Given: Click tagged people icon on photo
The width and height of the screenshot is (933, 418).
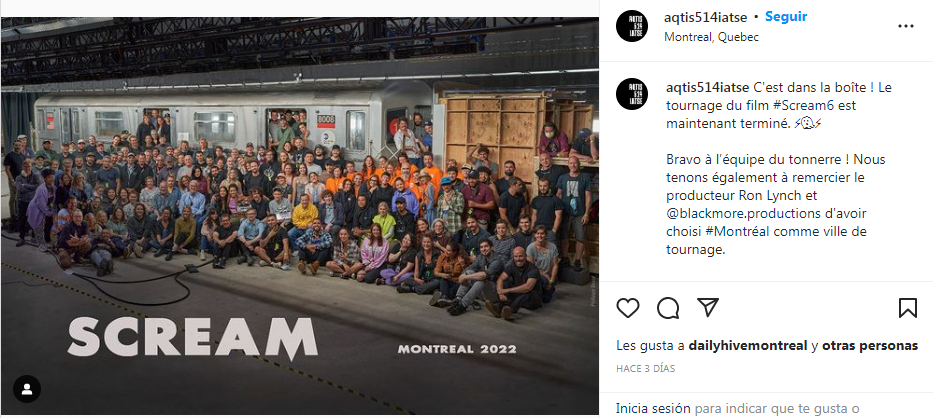Looking at the screenshot, I should [27, 389].
